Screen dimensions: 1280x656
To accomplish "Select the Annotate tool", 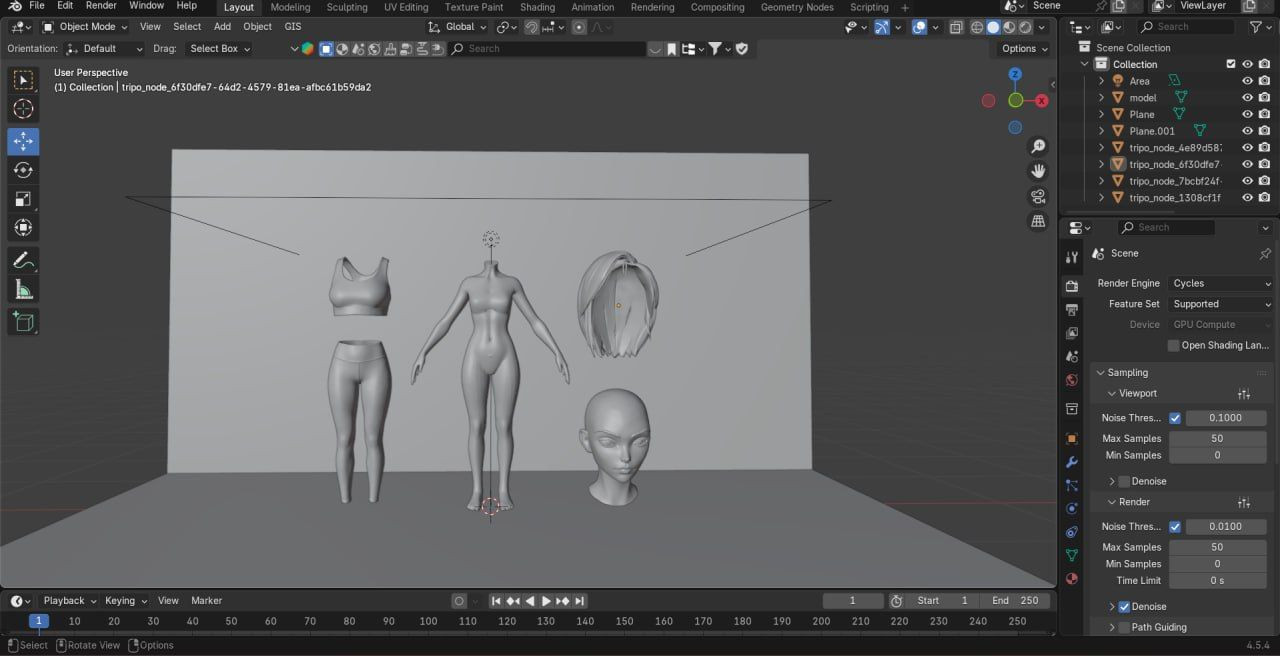I will (23, 260).
